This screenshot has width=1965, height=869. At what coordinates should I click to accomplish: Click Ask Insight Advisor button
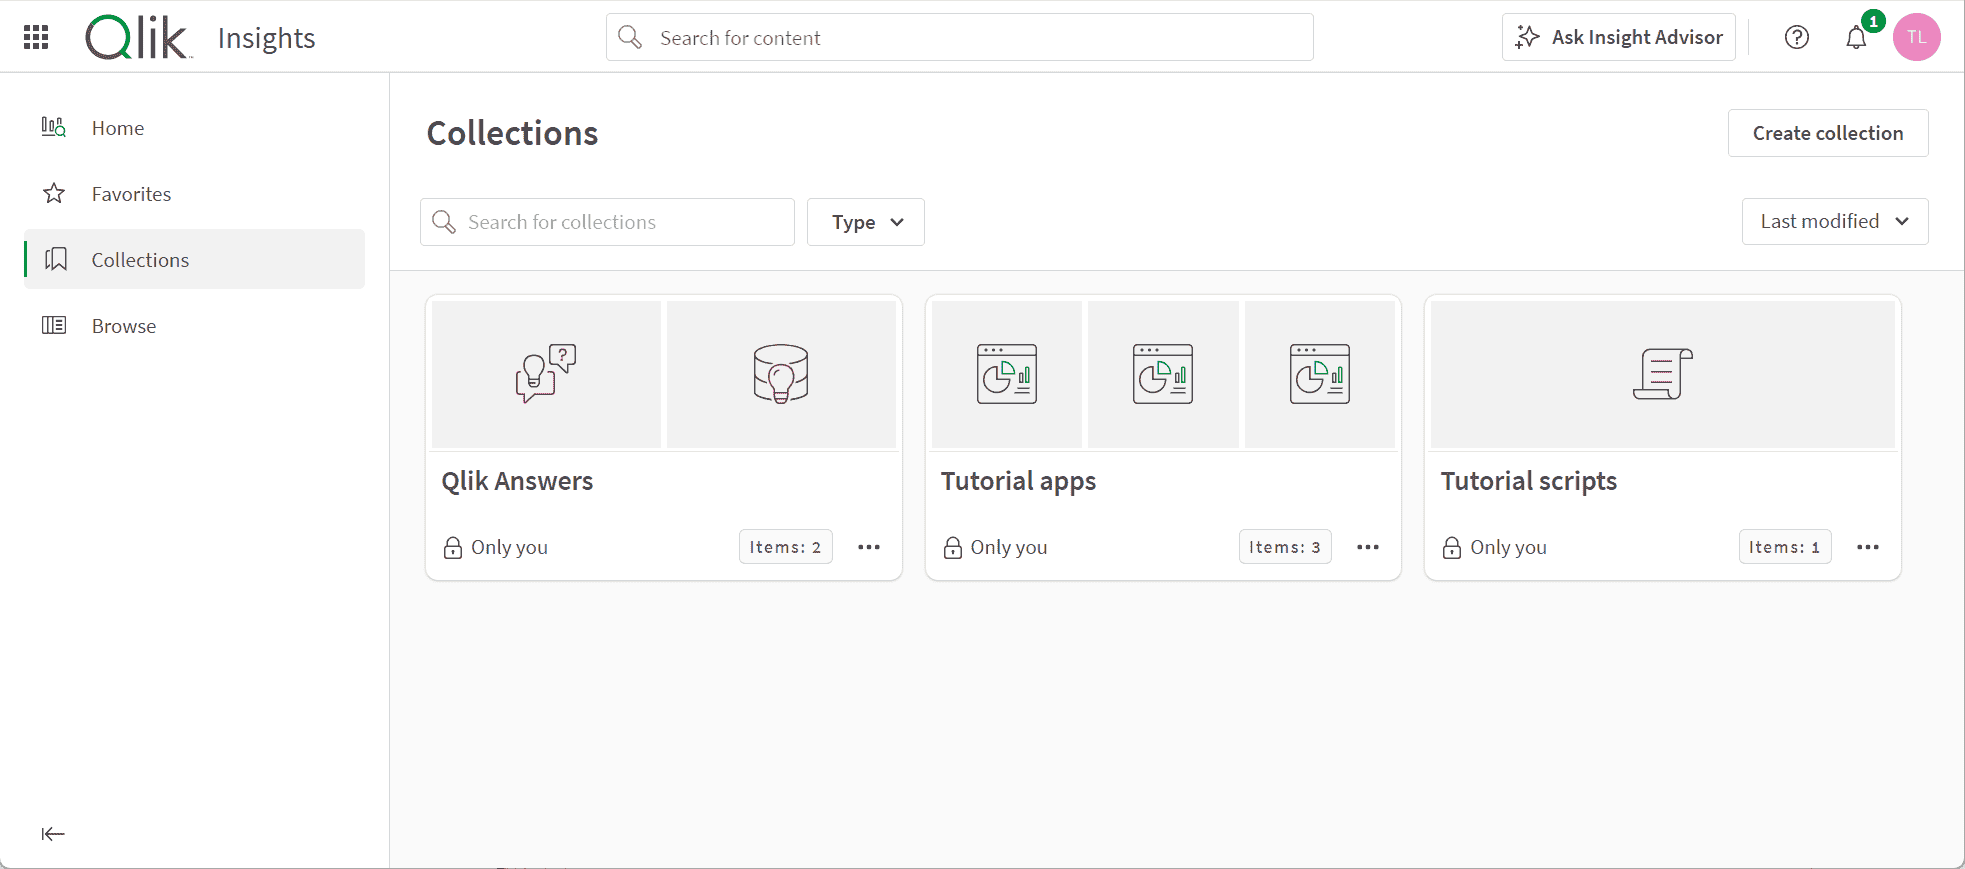pyautogui.click(x=1618, y=37)
